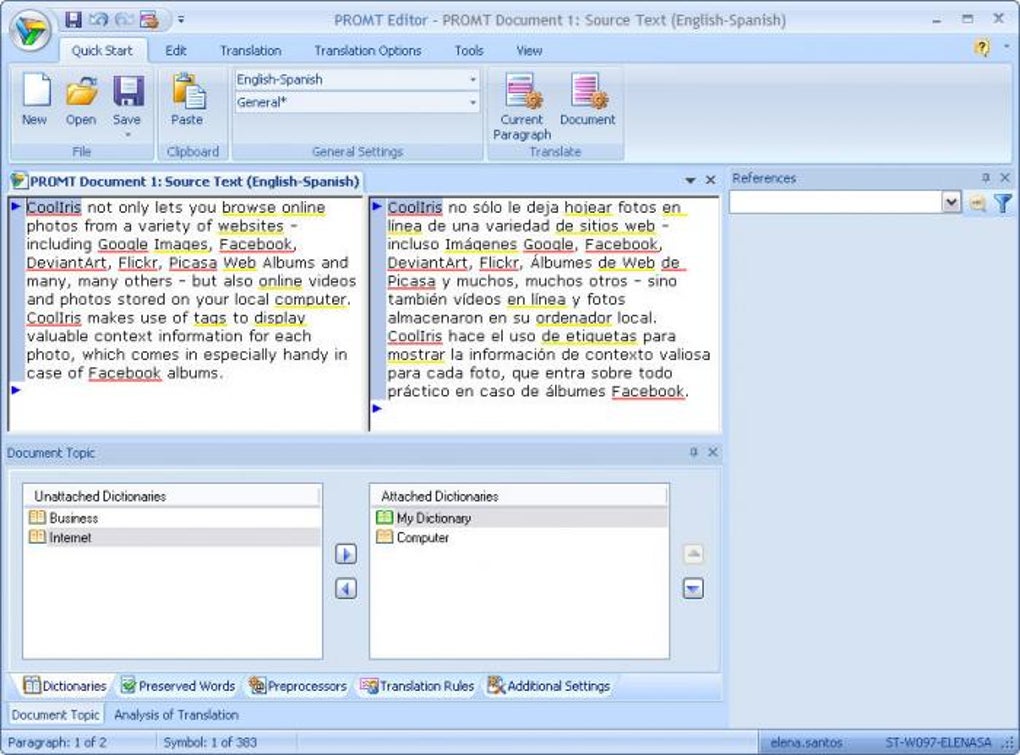The image size is (1020, 755).
Task: Click the elena.santos user name in status bar
Action: click(806, 742)
